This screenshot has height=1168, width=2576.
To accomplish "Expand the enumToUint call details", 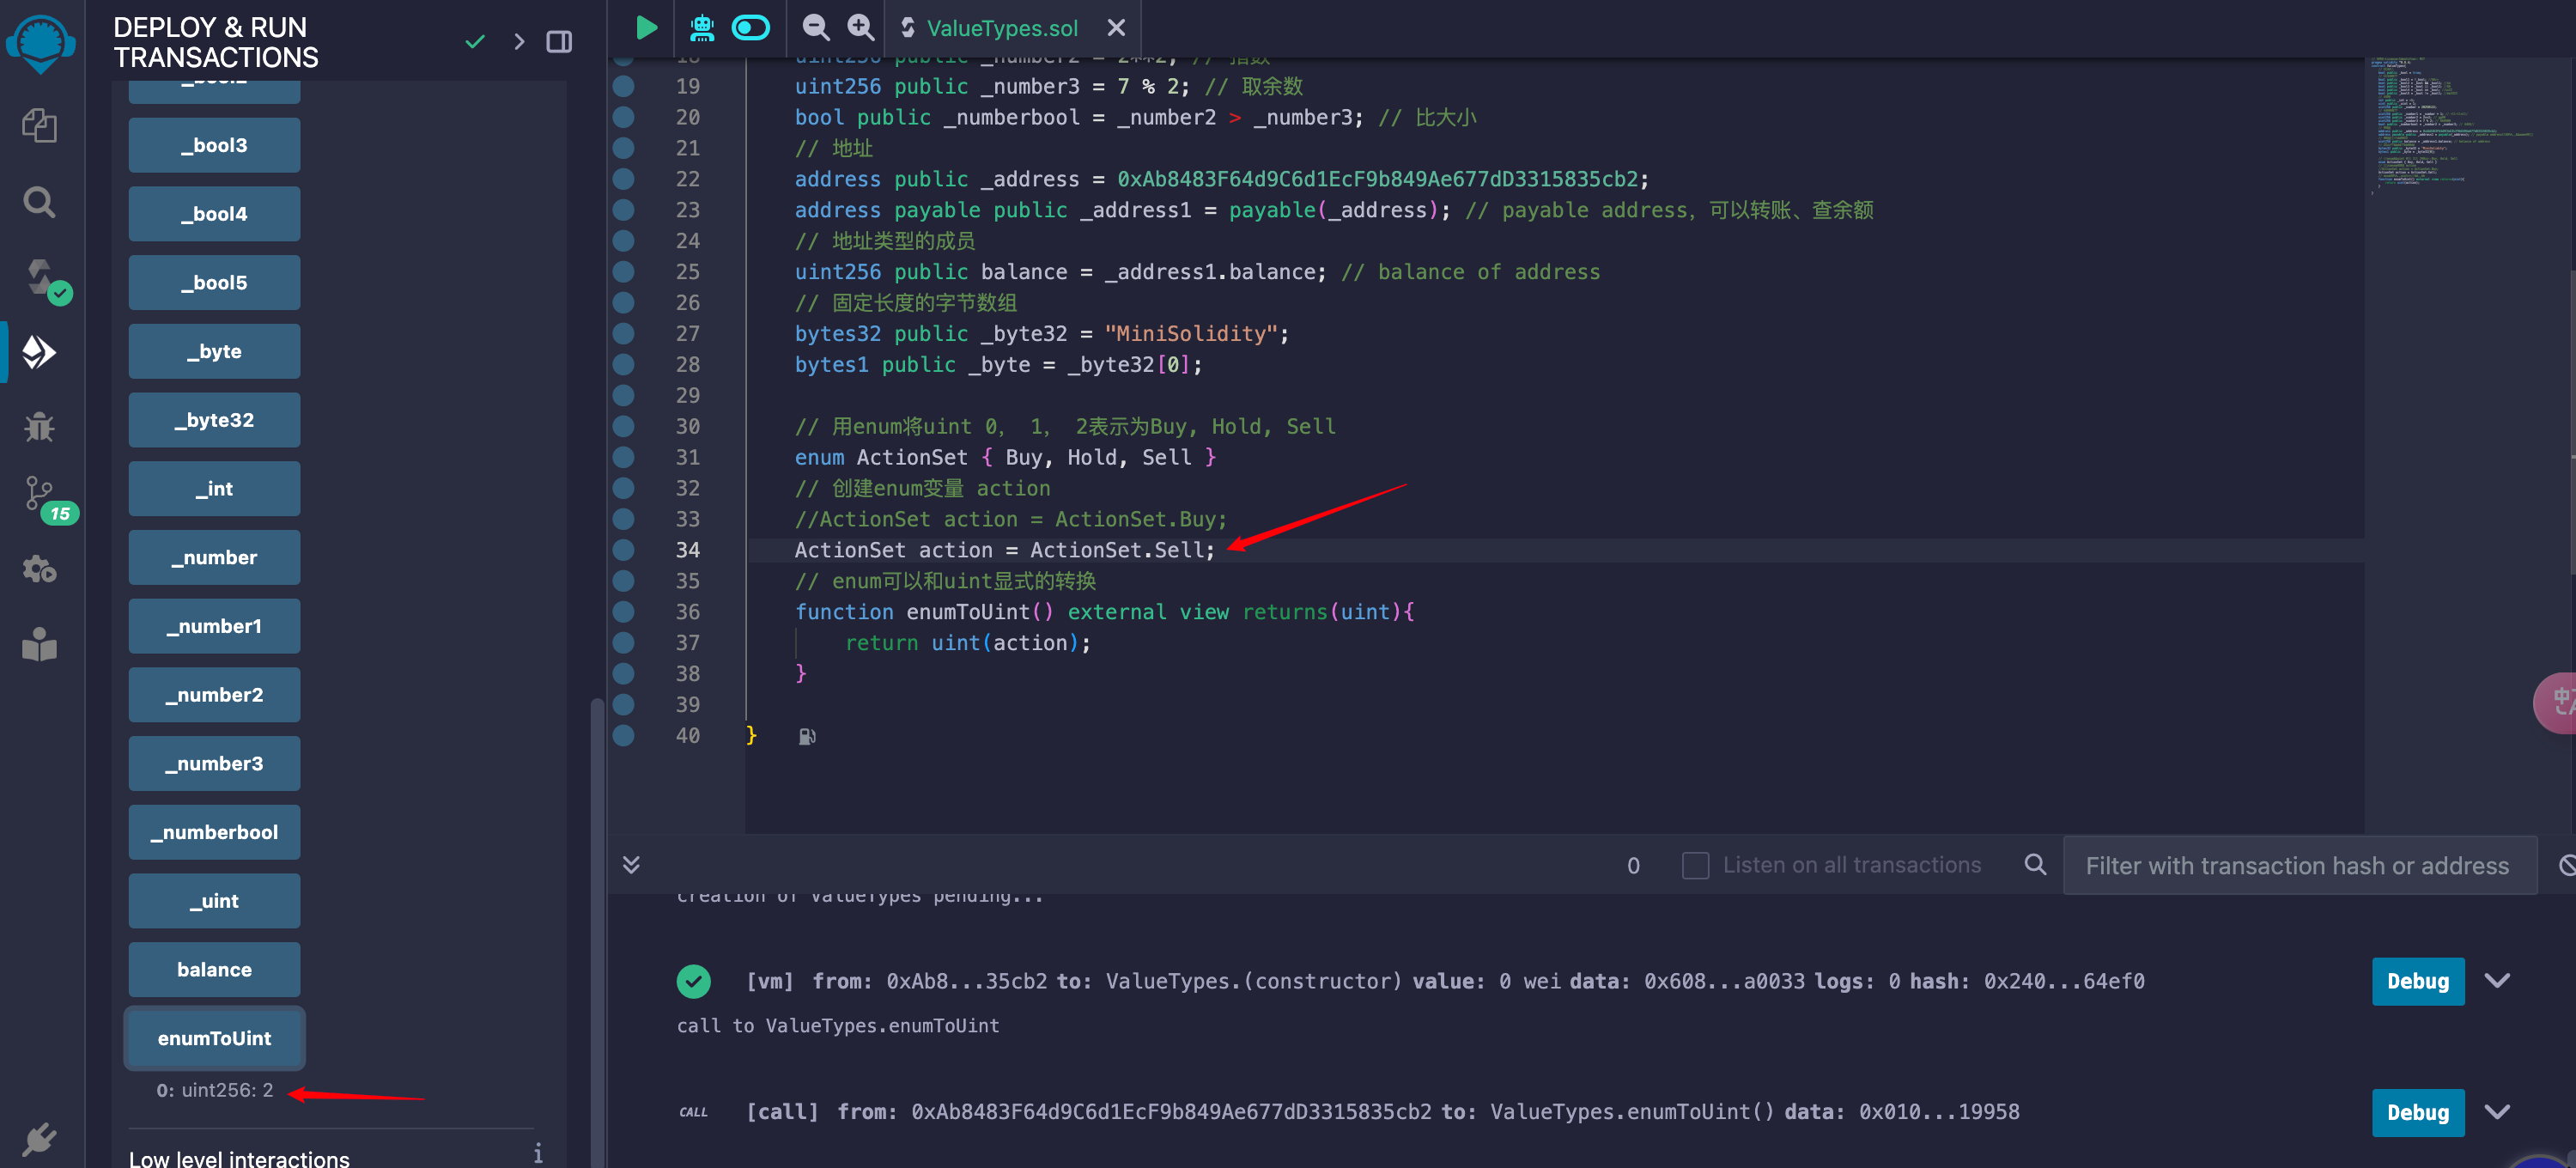I will tap(2497, 1113).
